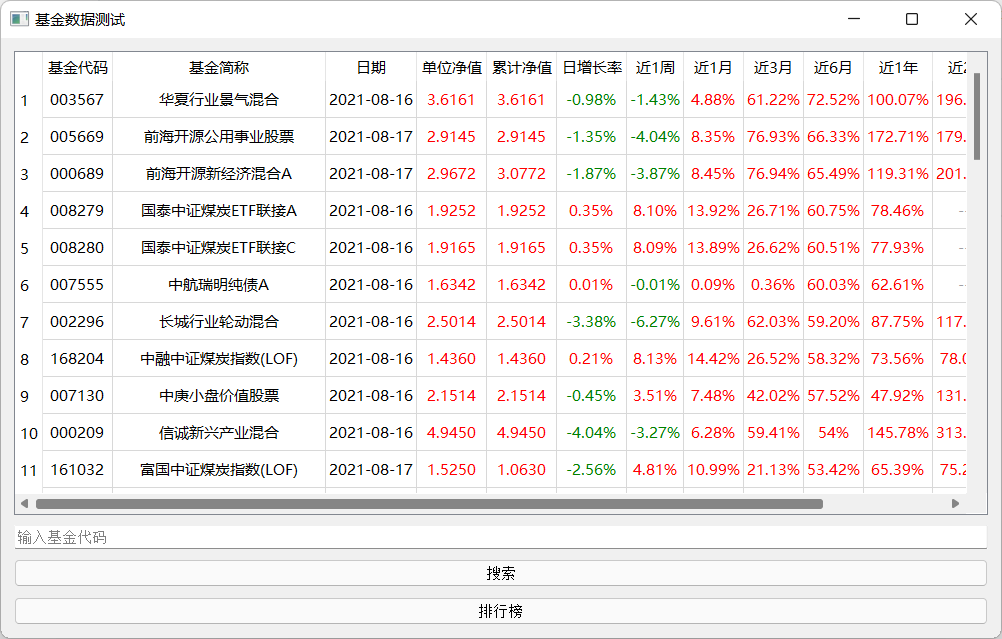Click horizontal scrollbar right arrow
1002x639 pixels.
pyautogui.click(x=955, y=504)
